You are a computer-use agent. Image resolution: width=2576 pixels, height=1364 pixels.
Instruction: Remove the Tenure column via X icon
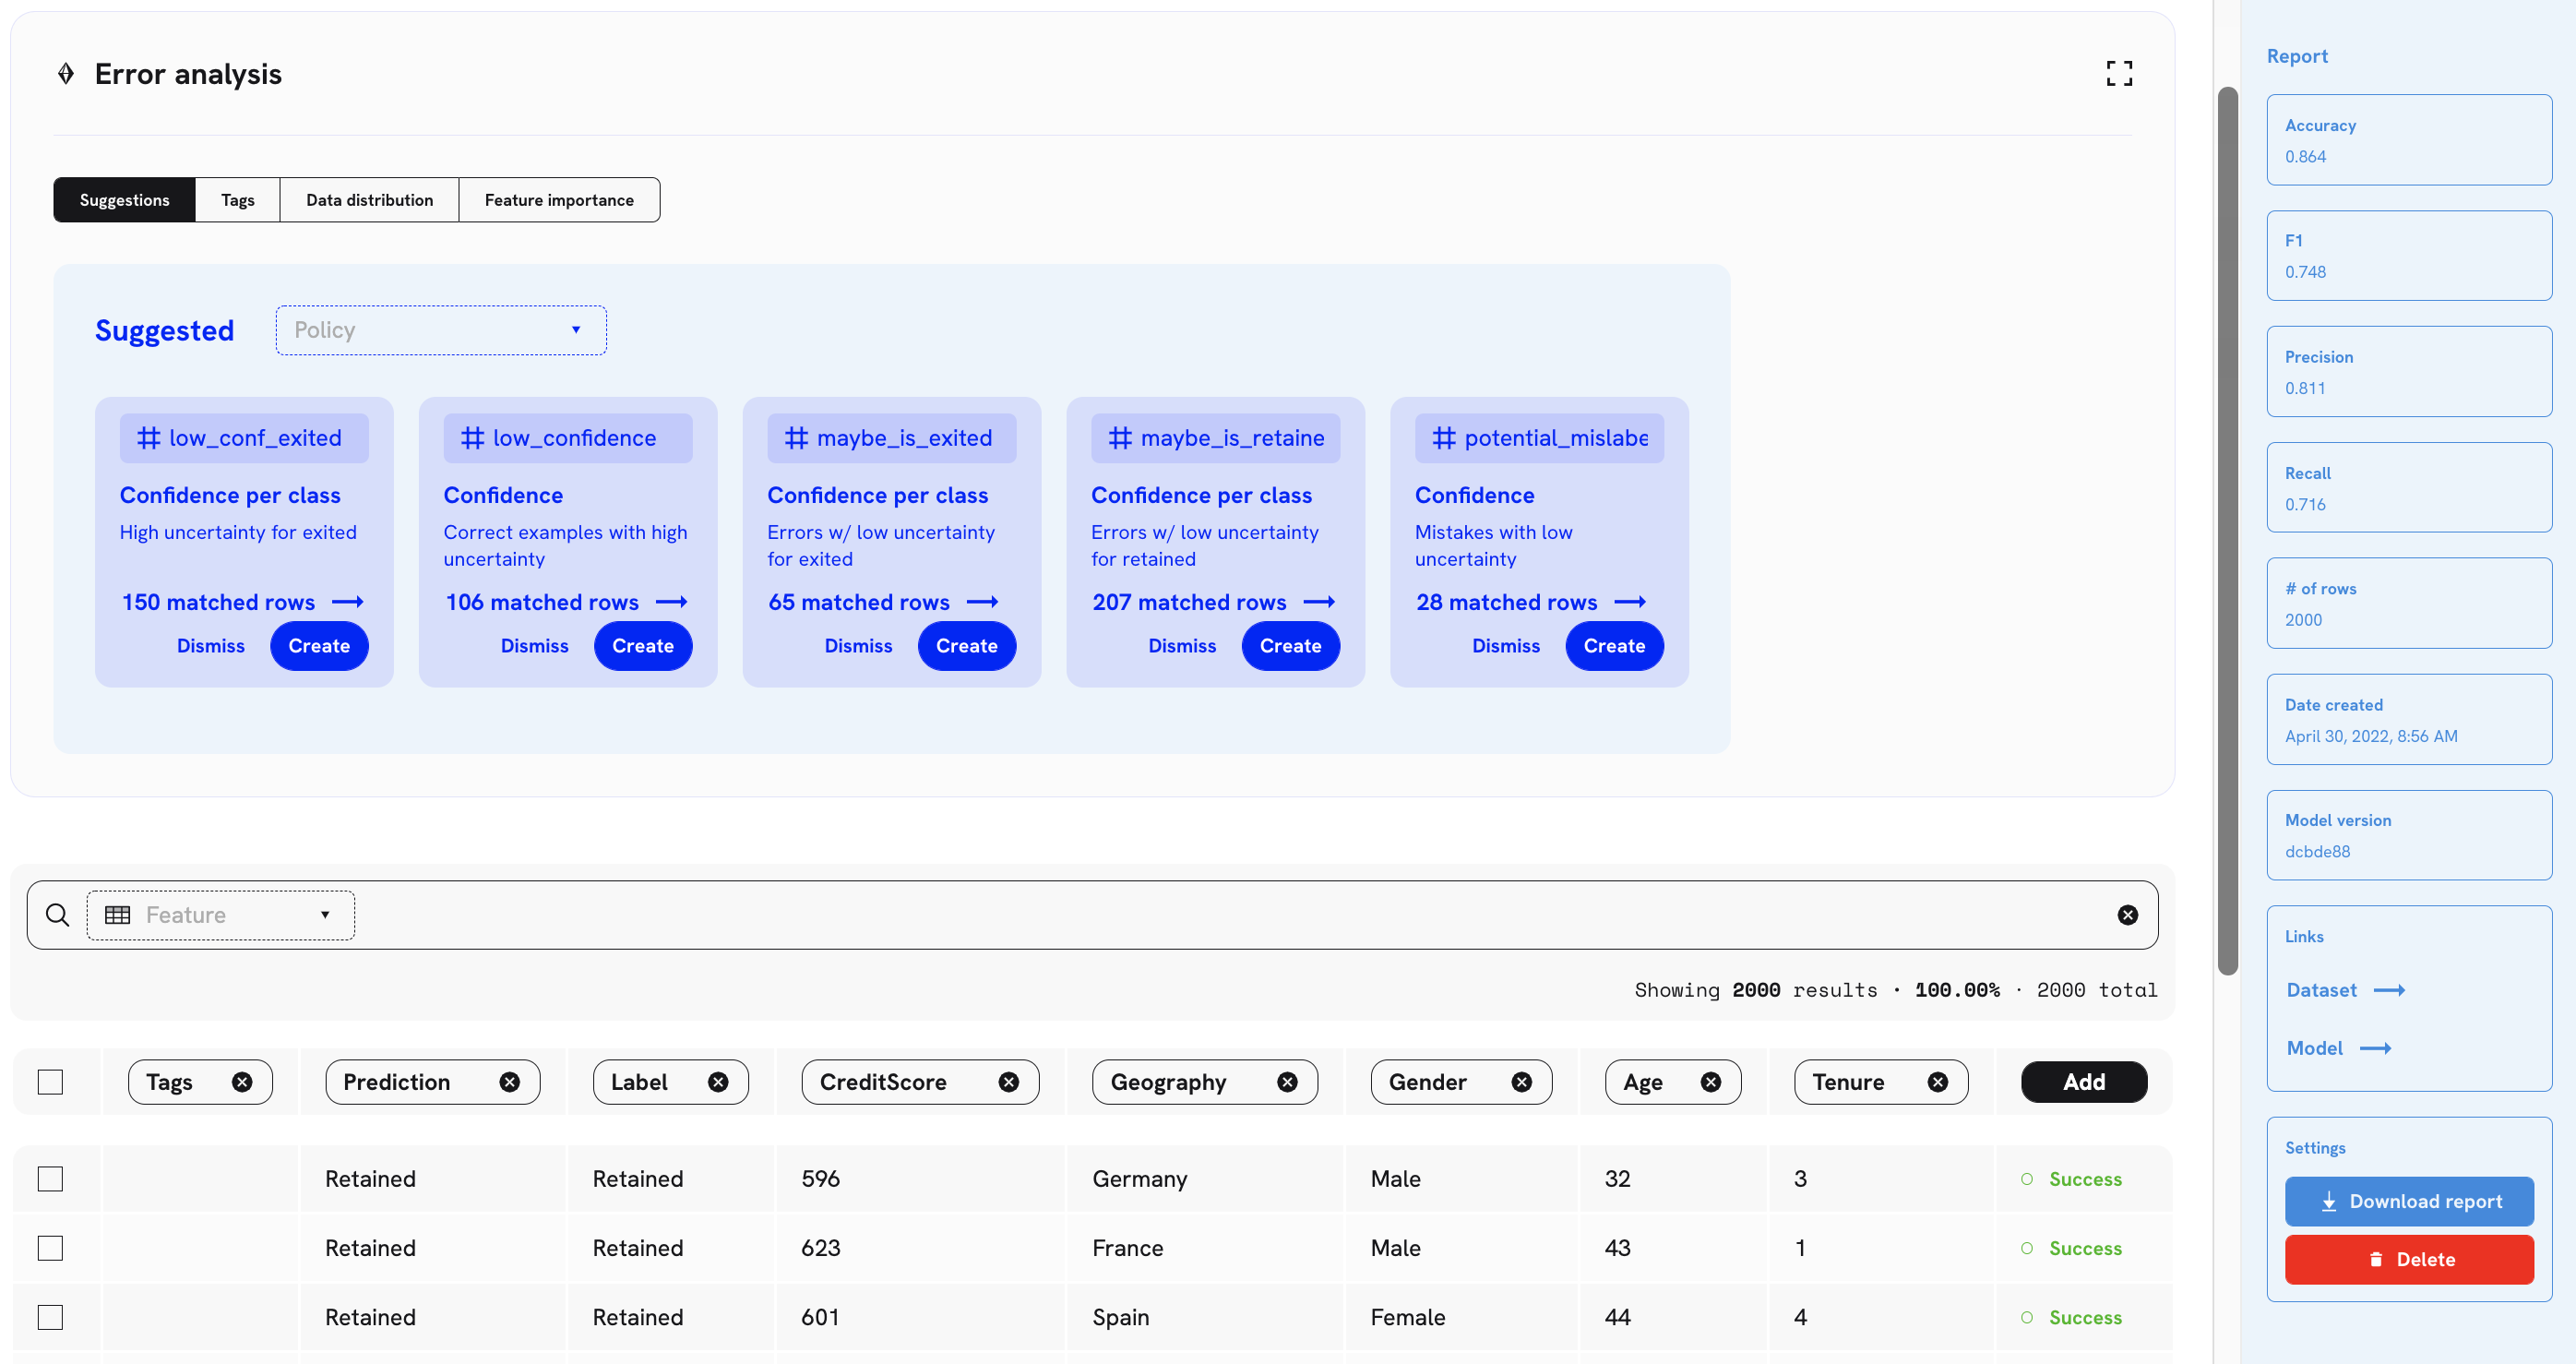tap(1937, 1082)
